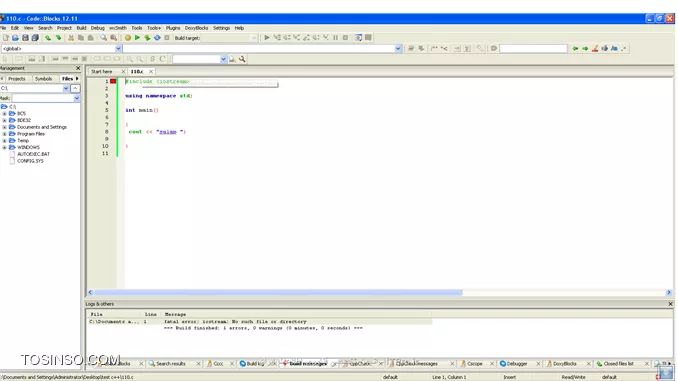The height and width of the screenshot is (381, 678).
Task: Switch to the Search results tab
Action: [x=171, y=364]
